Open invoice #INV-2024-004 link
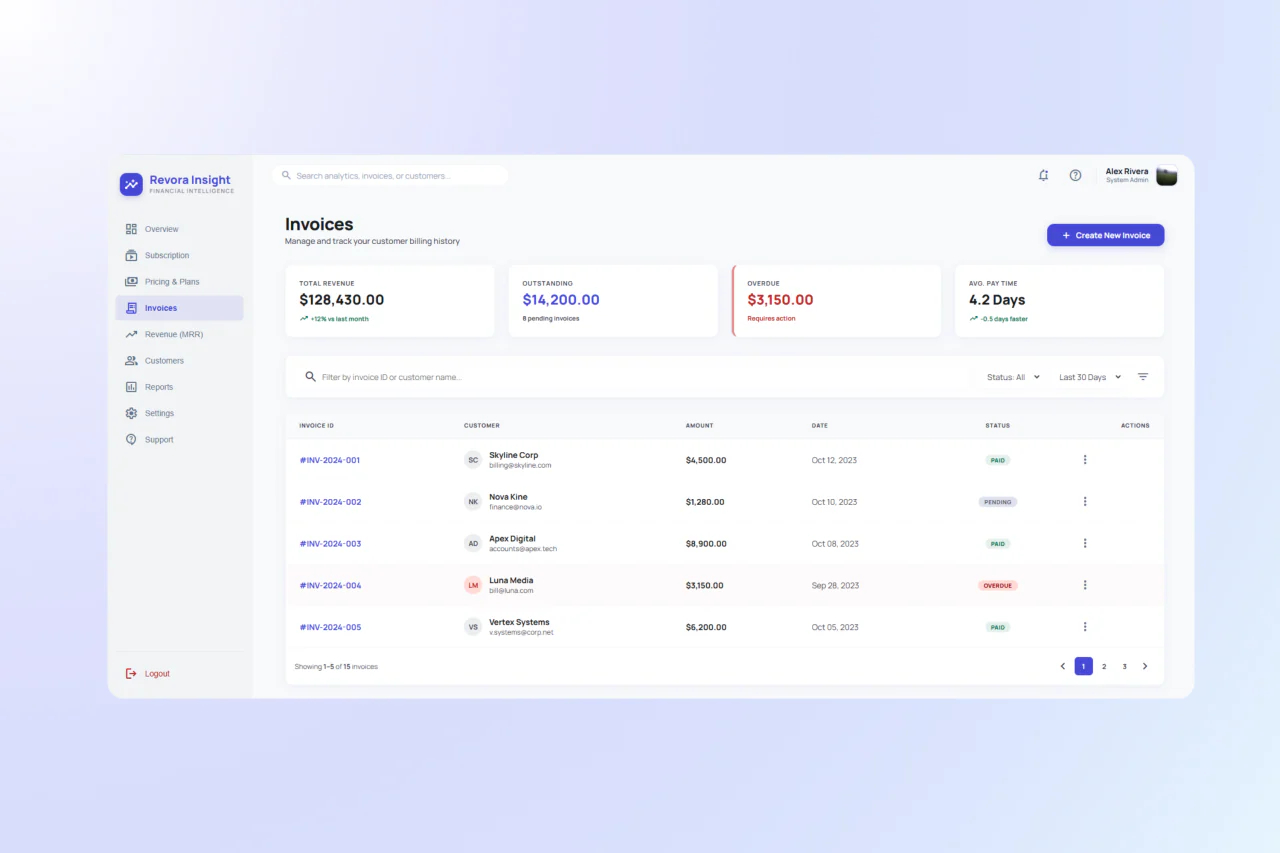The image size is (1280, 853). pos(330,585)
